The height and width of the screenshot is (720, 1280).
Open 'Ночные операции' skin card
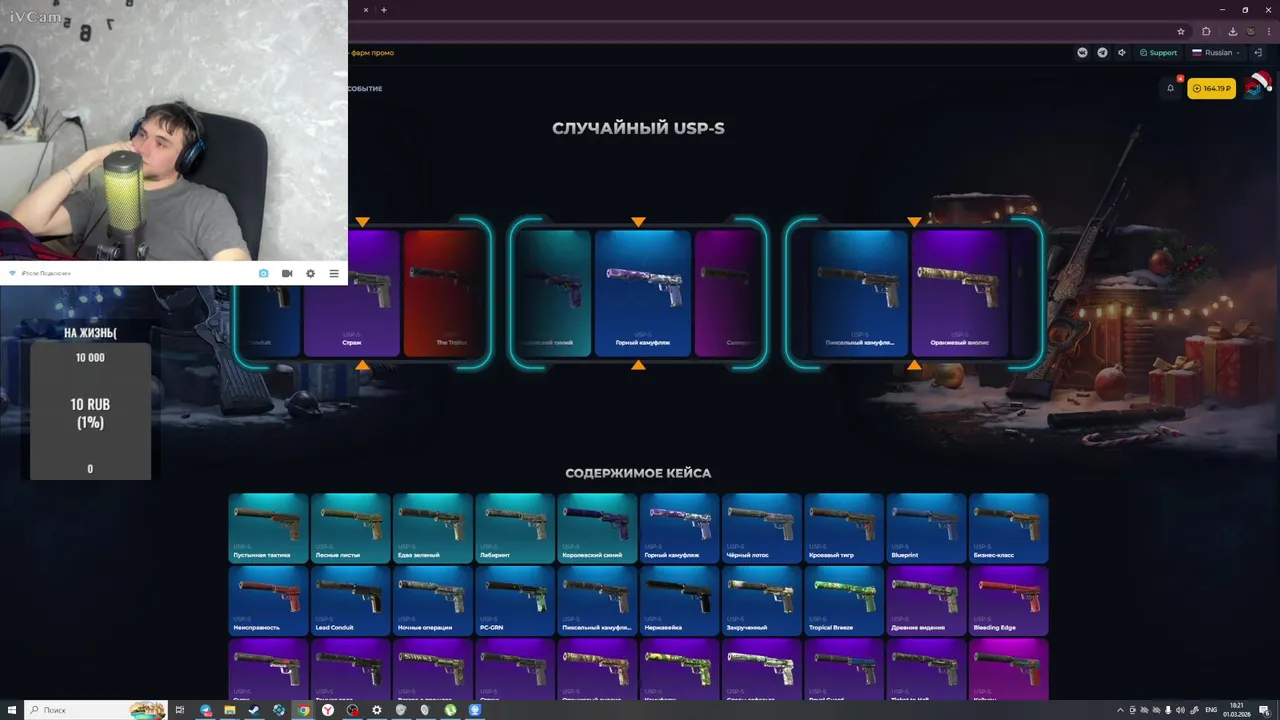coord(432,601)
